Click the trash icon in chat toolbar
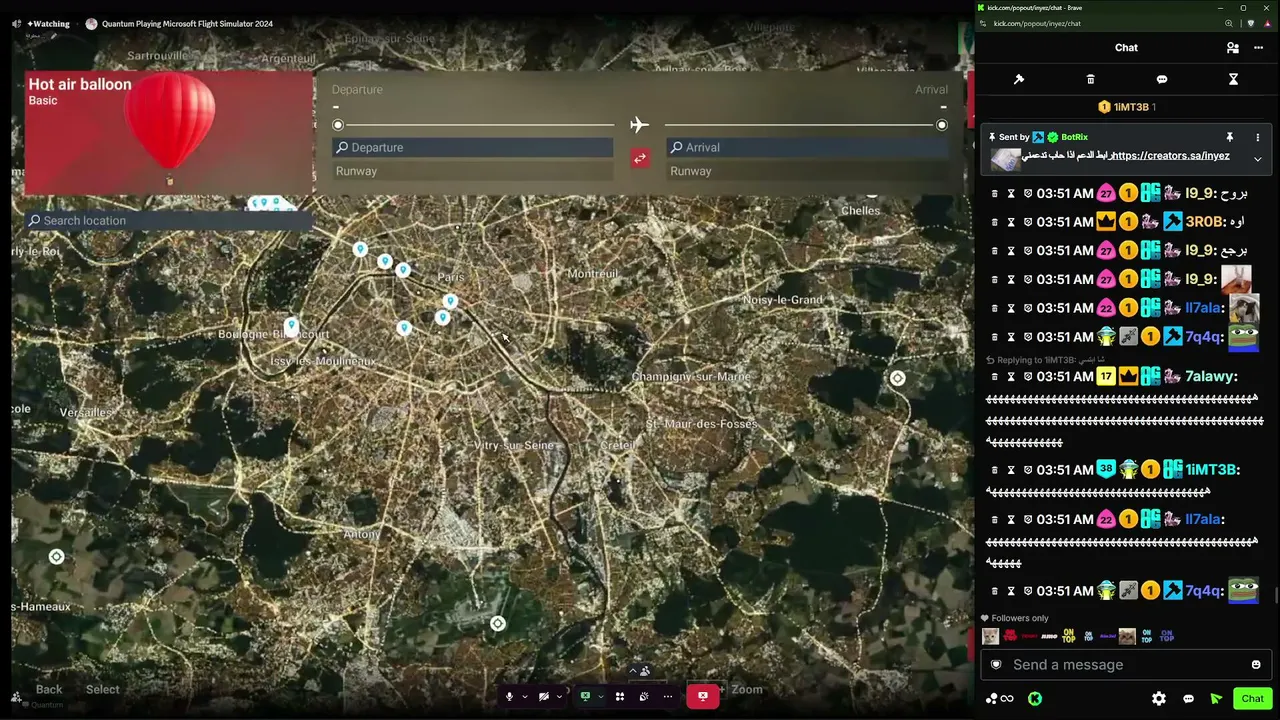 pyautogui.click(x=1090, y=79)
